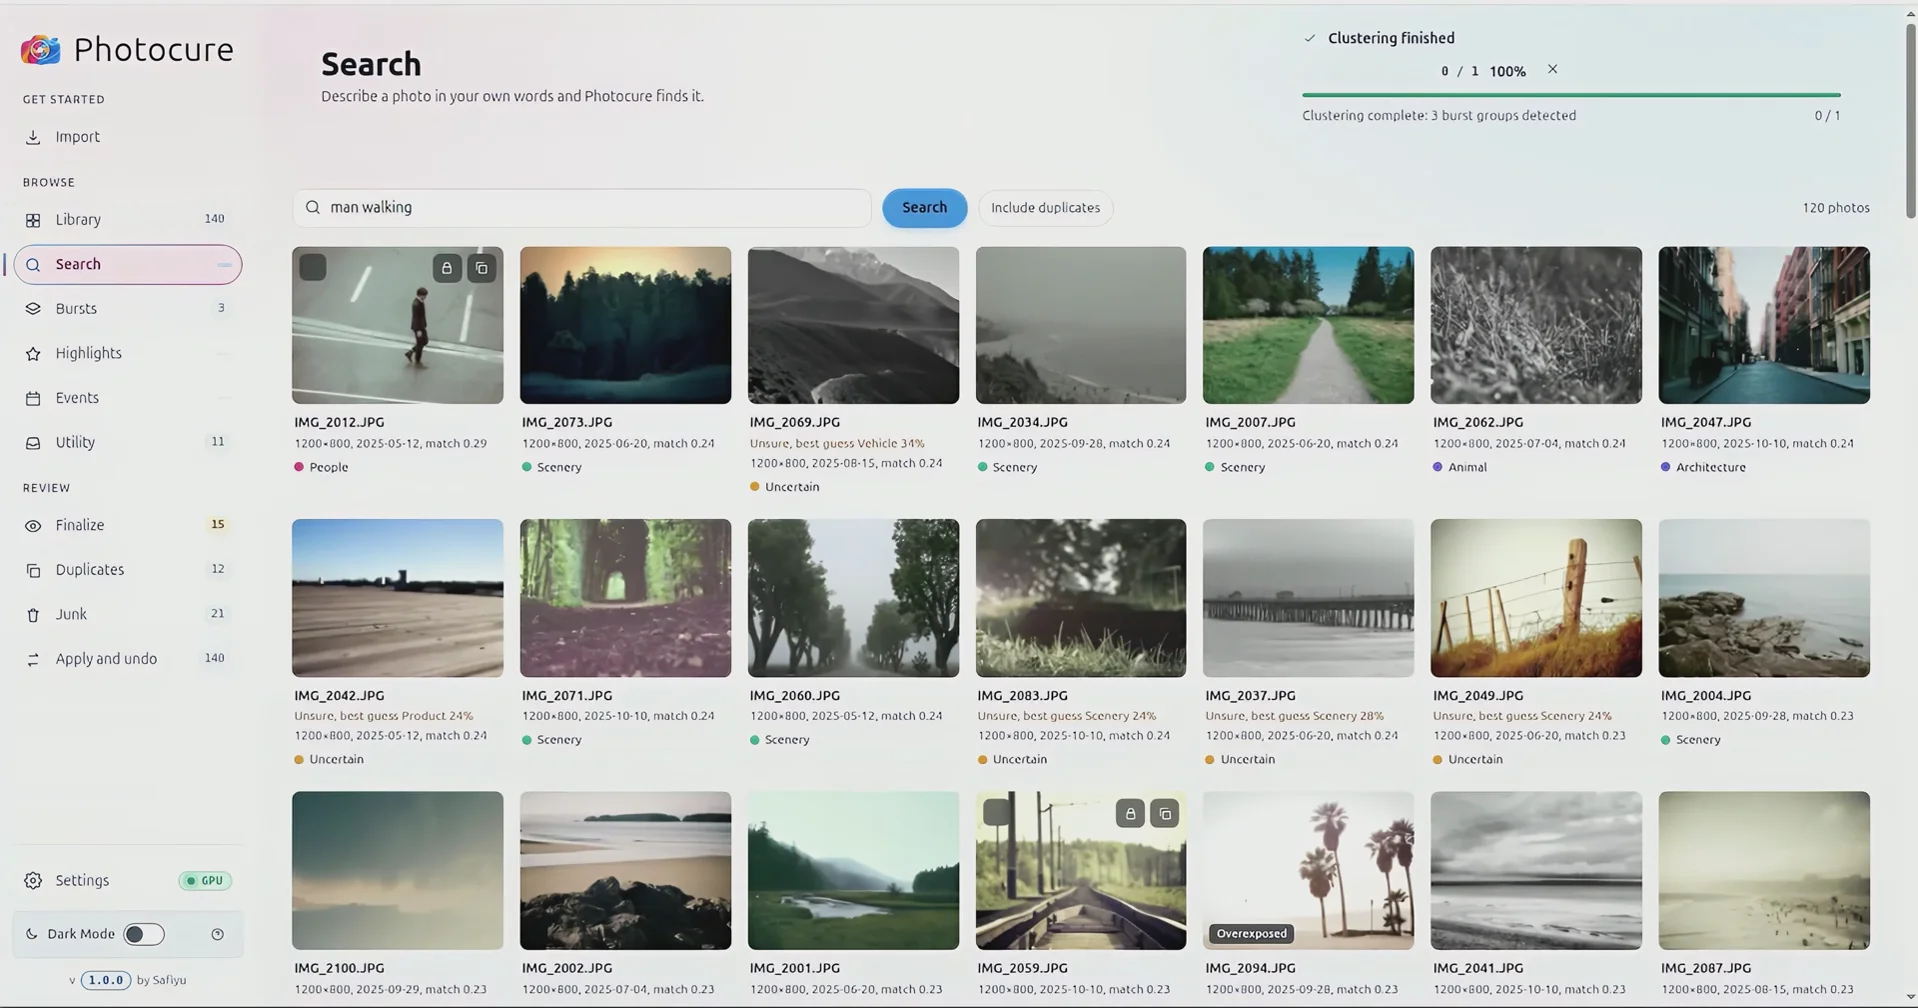Image resolution: width=1918 pixels, height=1008 pixels.
Task: Click the duplicate-stack icon on IMG_2059.JPG
Action: pos(1165,813)
